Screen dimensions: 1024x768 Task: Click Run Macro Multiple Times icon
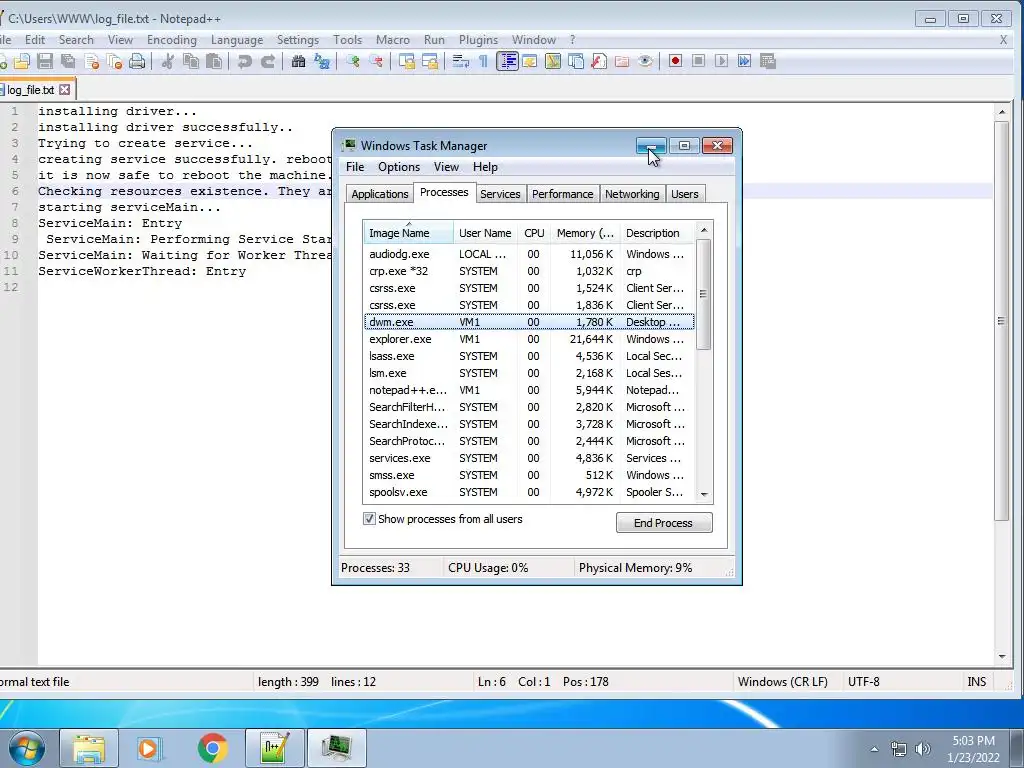pos(744,61)
